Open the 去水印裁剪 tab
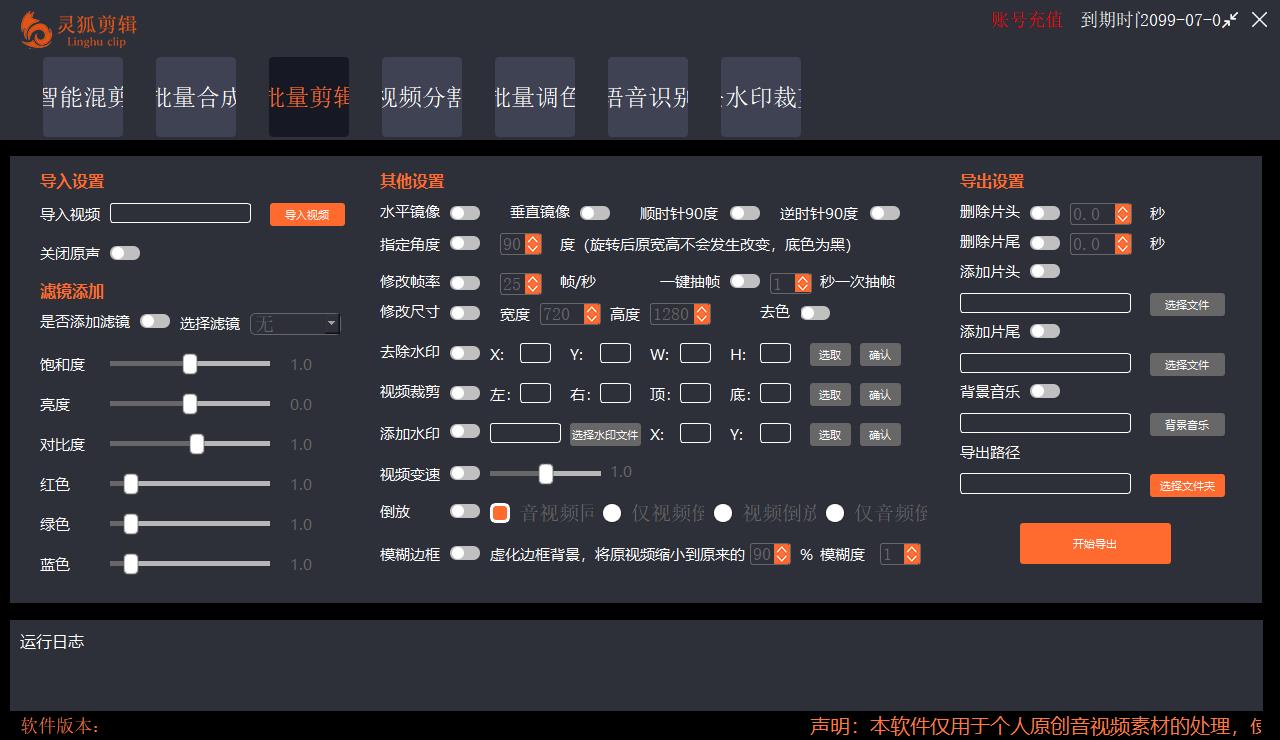 point(761,96)
